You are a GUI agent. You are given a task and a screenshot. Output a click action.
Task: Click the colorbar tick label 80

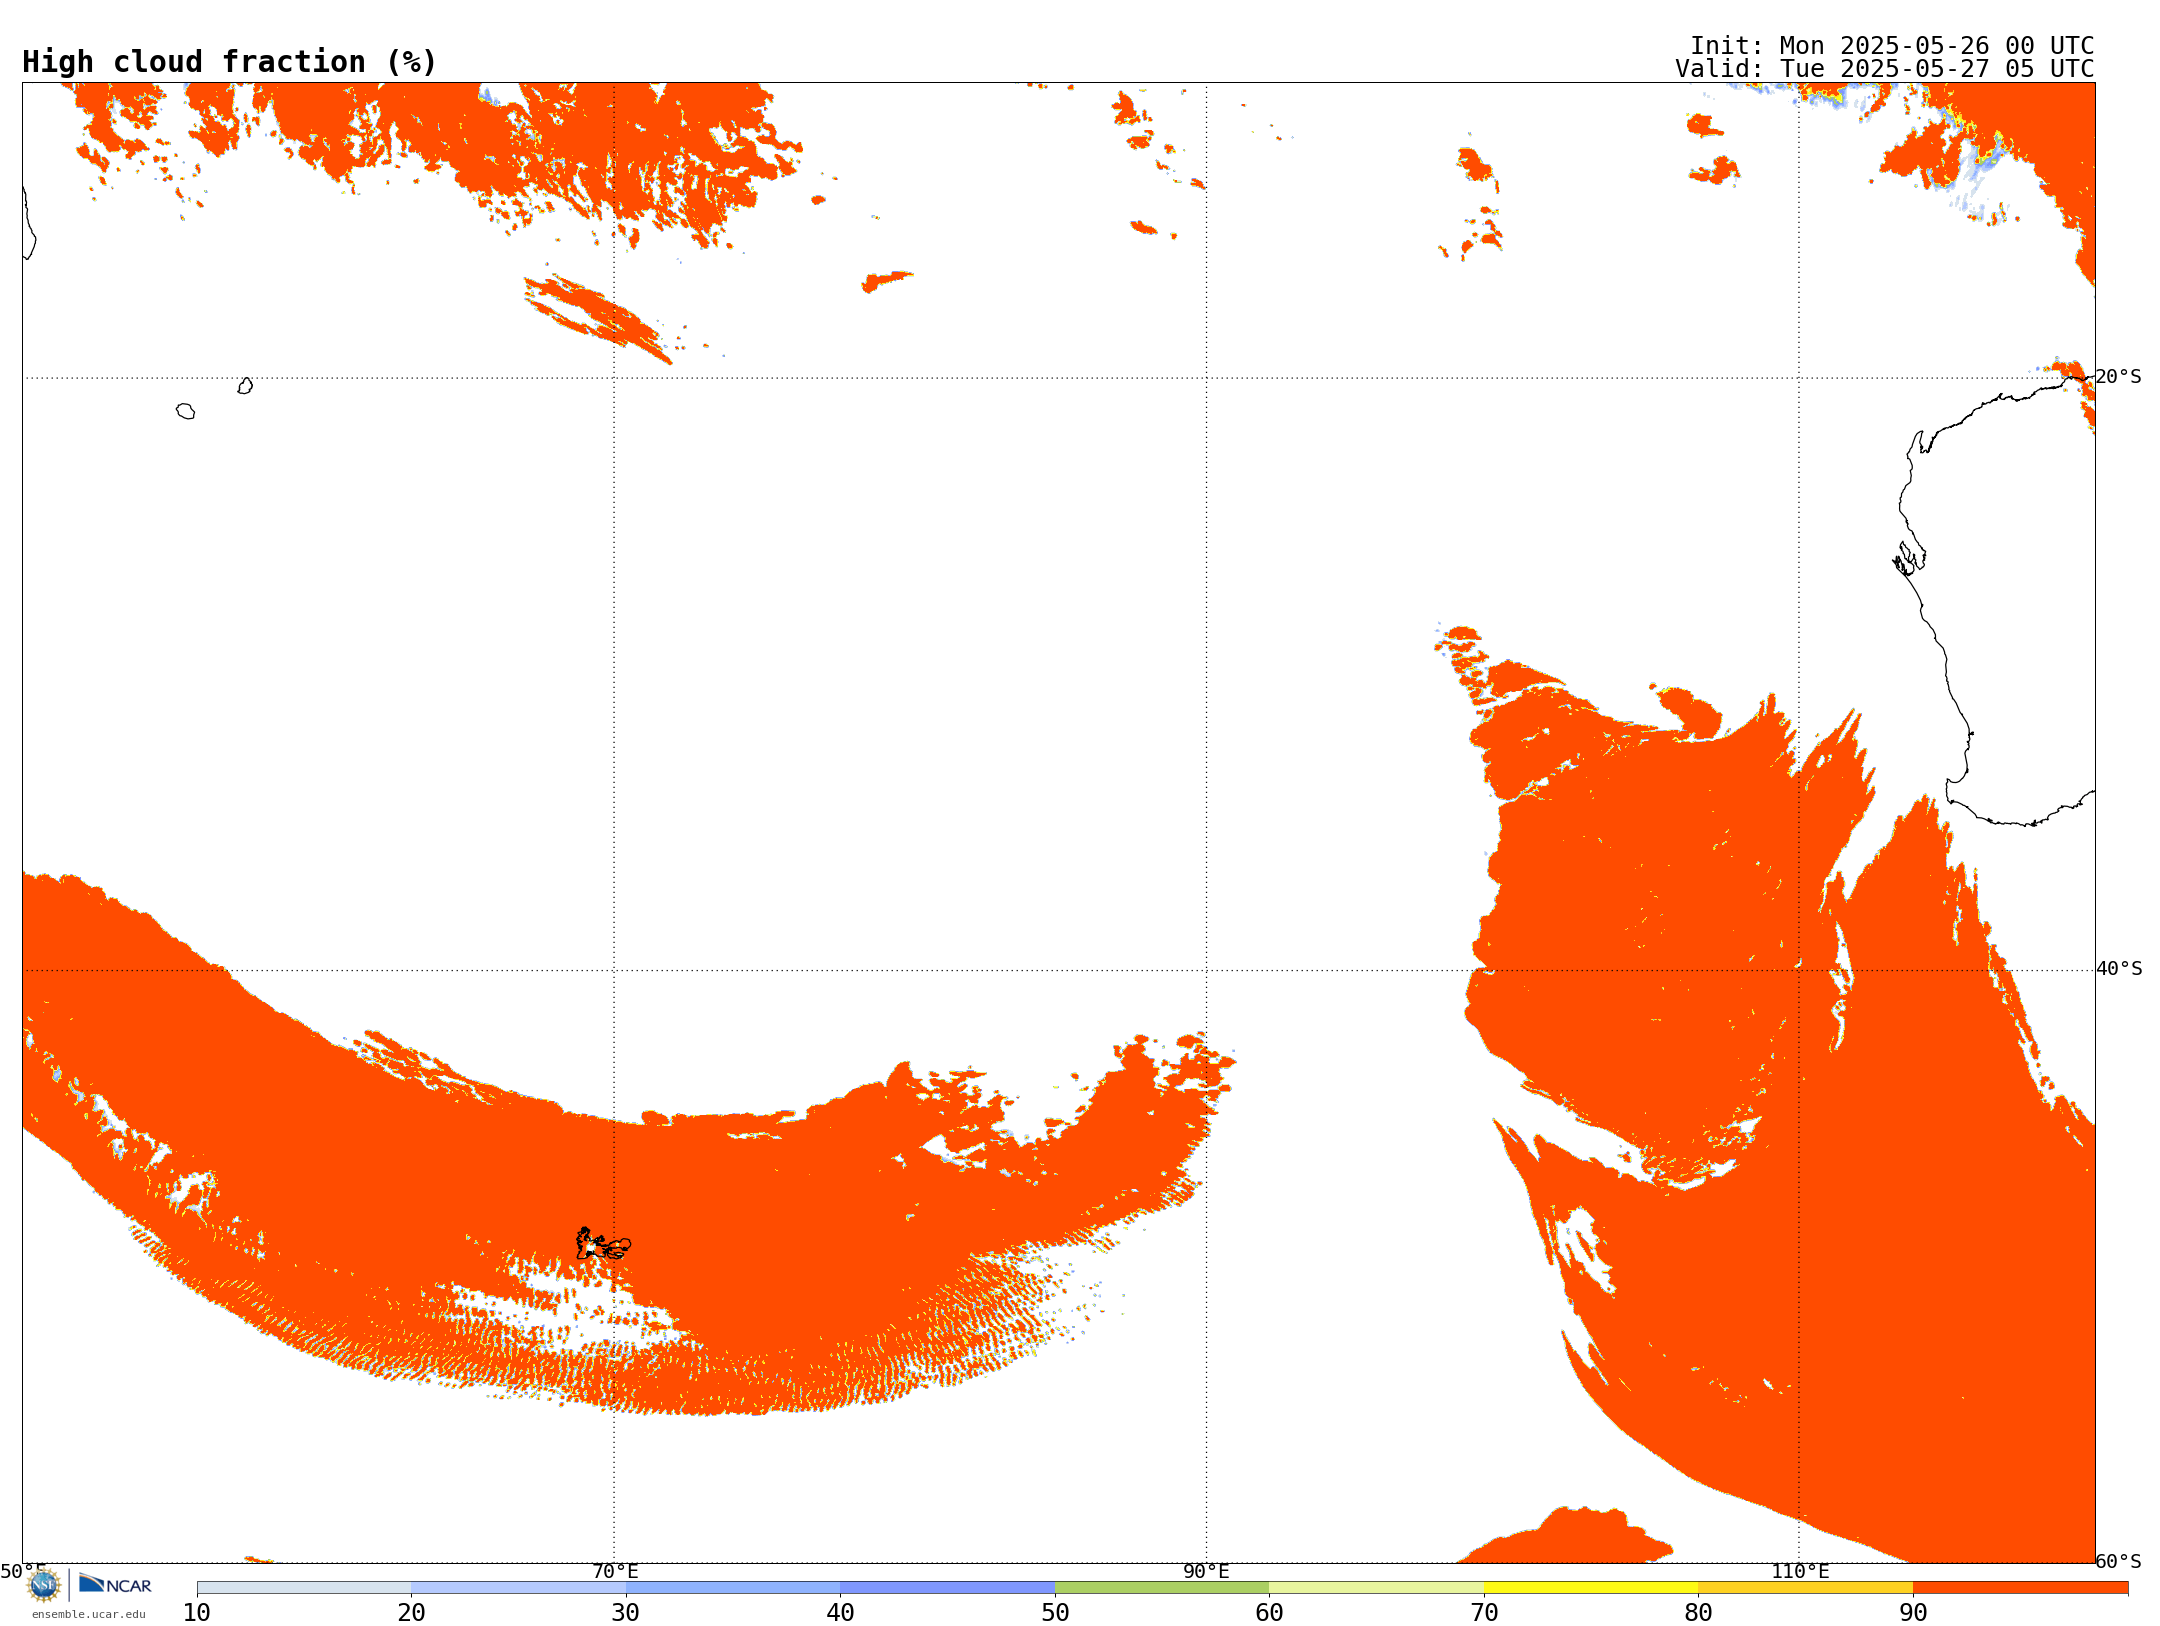click(x=1698, y=1613)
